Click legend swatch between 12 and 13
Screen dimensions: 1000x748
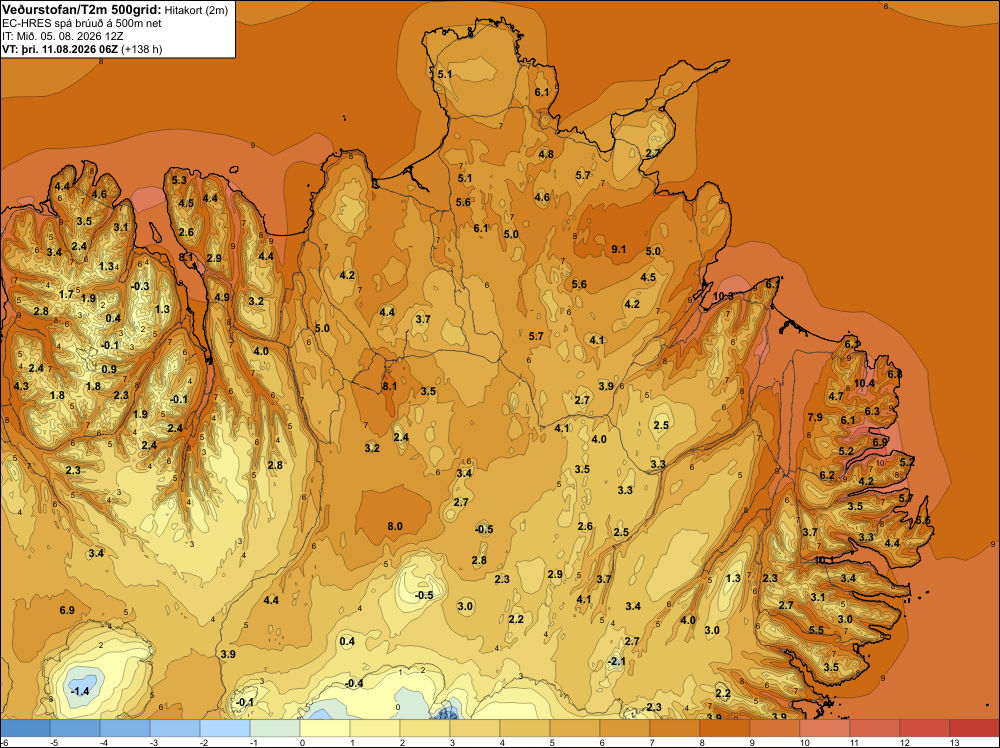pos(924,728)
